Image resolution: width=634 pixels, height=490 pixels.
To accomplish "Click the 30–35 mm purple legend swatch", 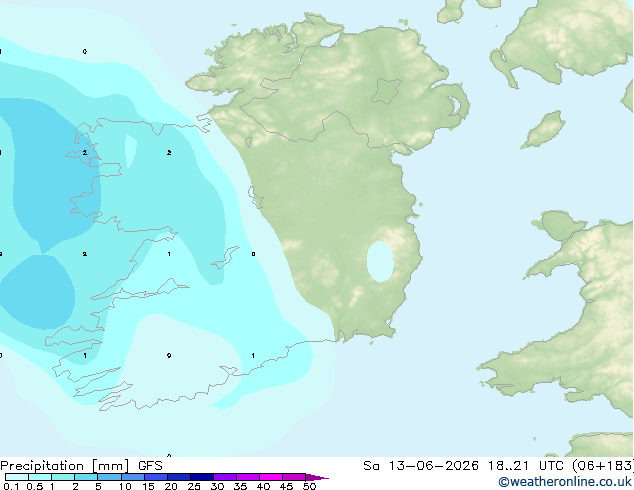I will click(x=225, y=477).
